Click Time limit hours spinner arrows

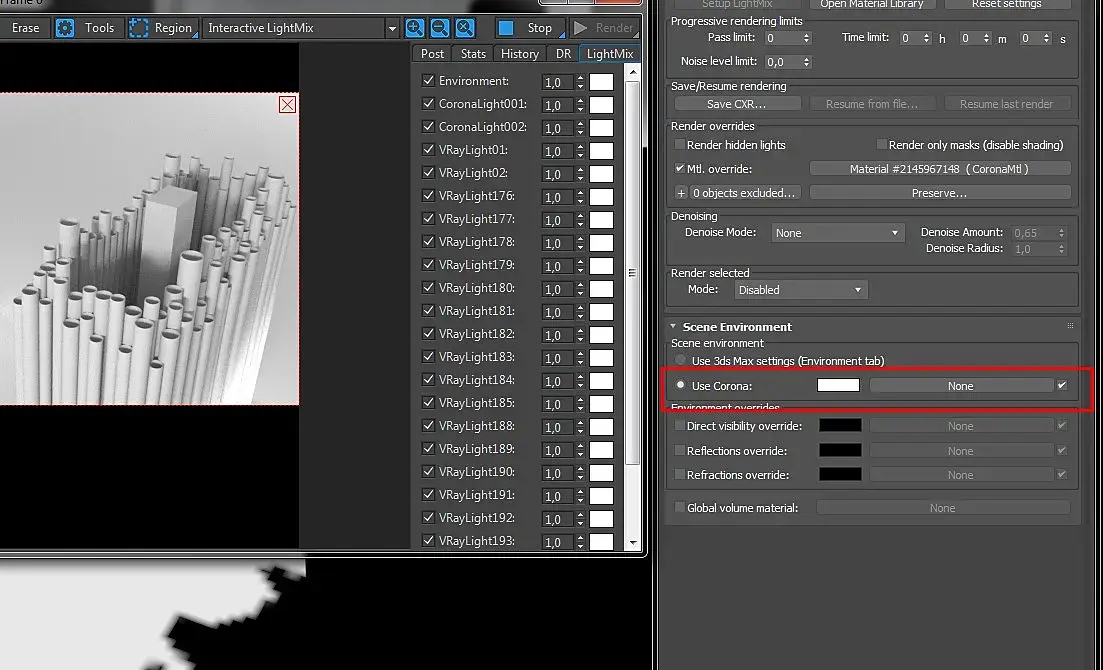(x=926, y=38)
